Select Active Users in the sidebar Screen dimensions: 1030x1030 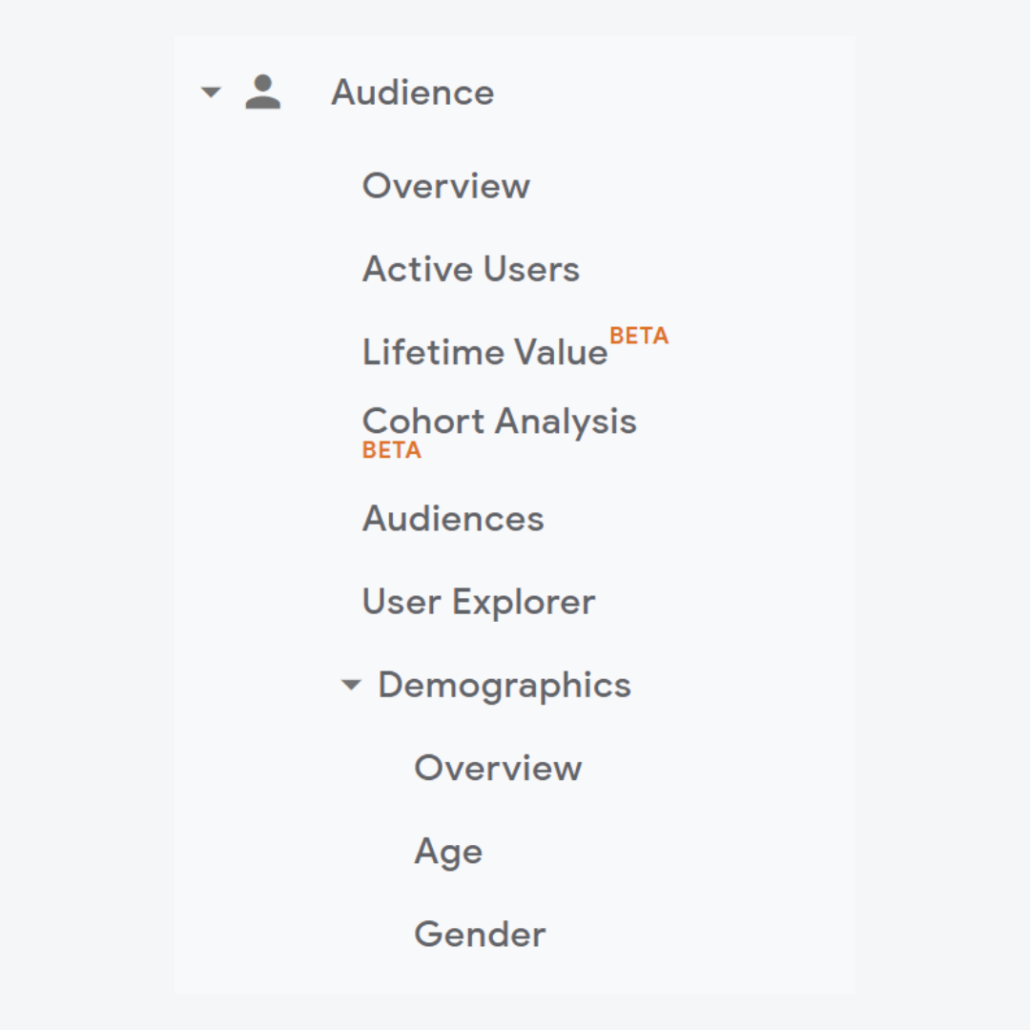(x=470, y=268)
